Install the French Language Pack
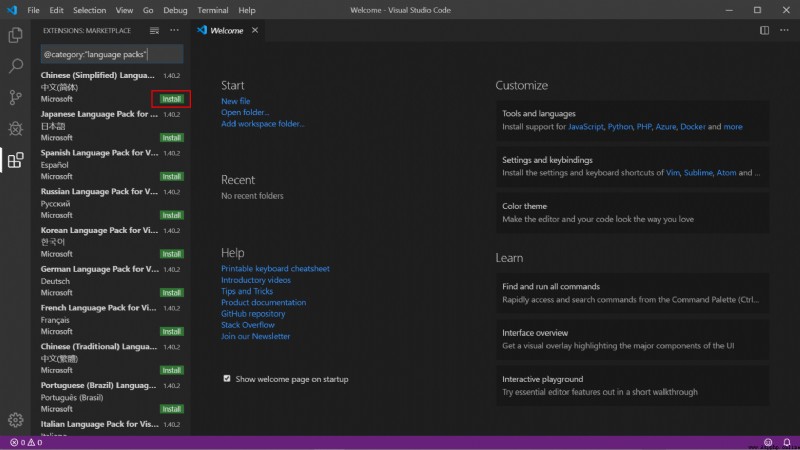 (x=171, y=332)
